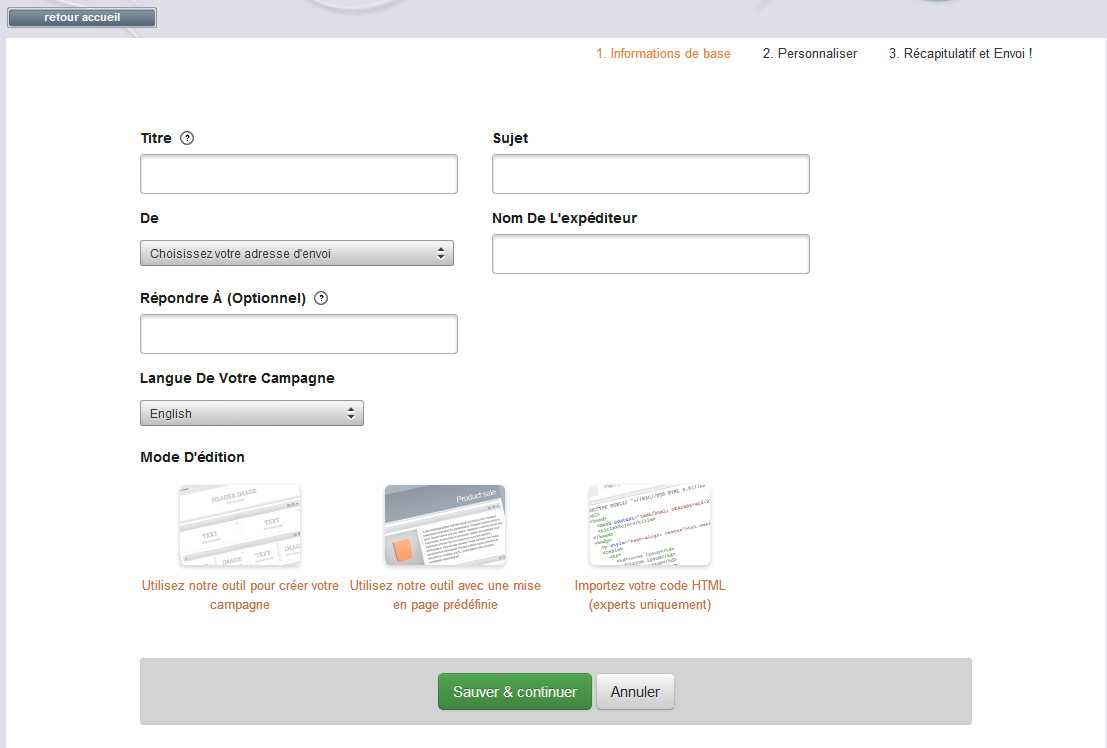This screenshot has width=1107, height=748.
Task: Open the Informations de base step
Action: pos(663,54)
